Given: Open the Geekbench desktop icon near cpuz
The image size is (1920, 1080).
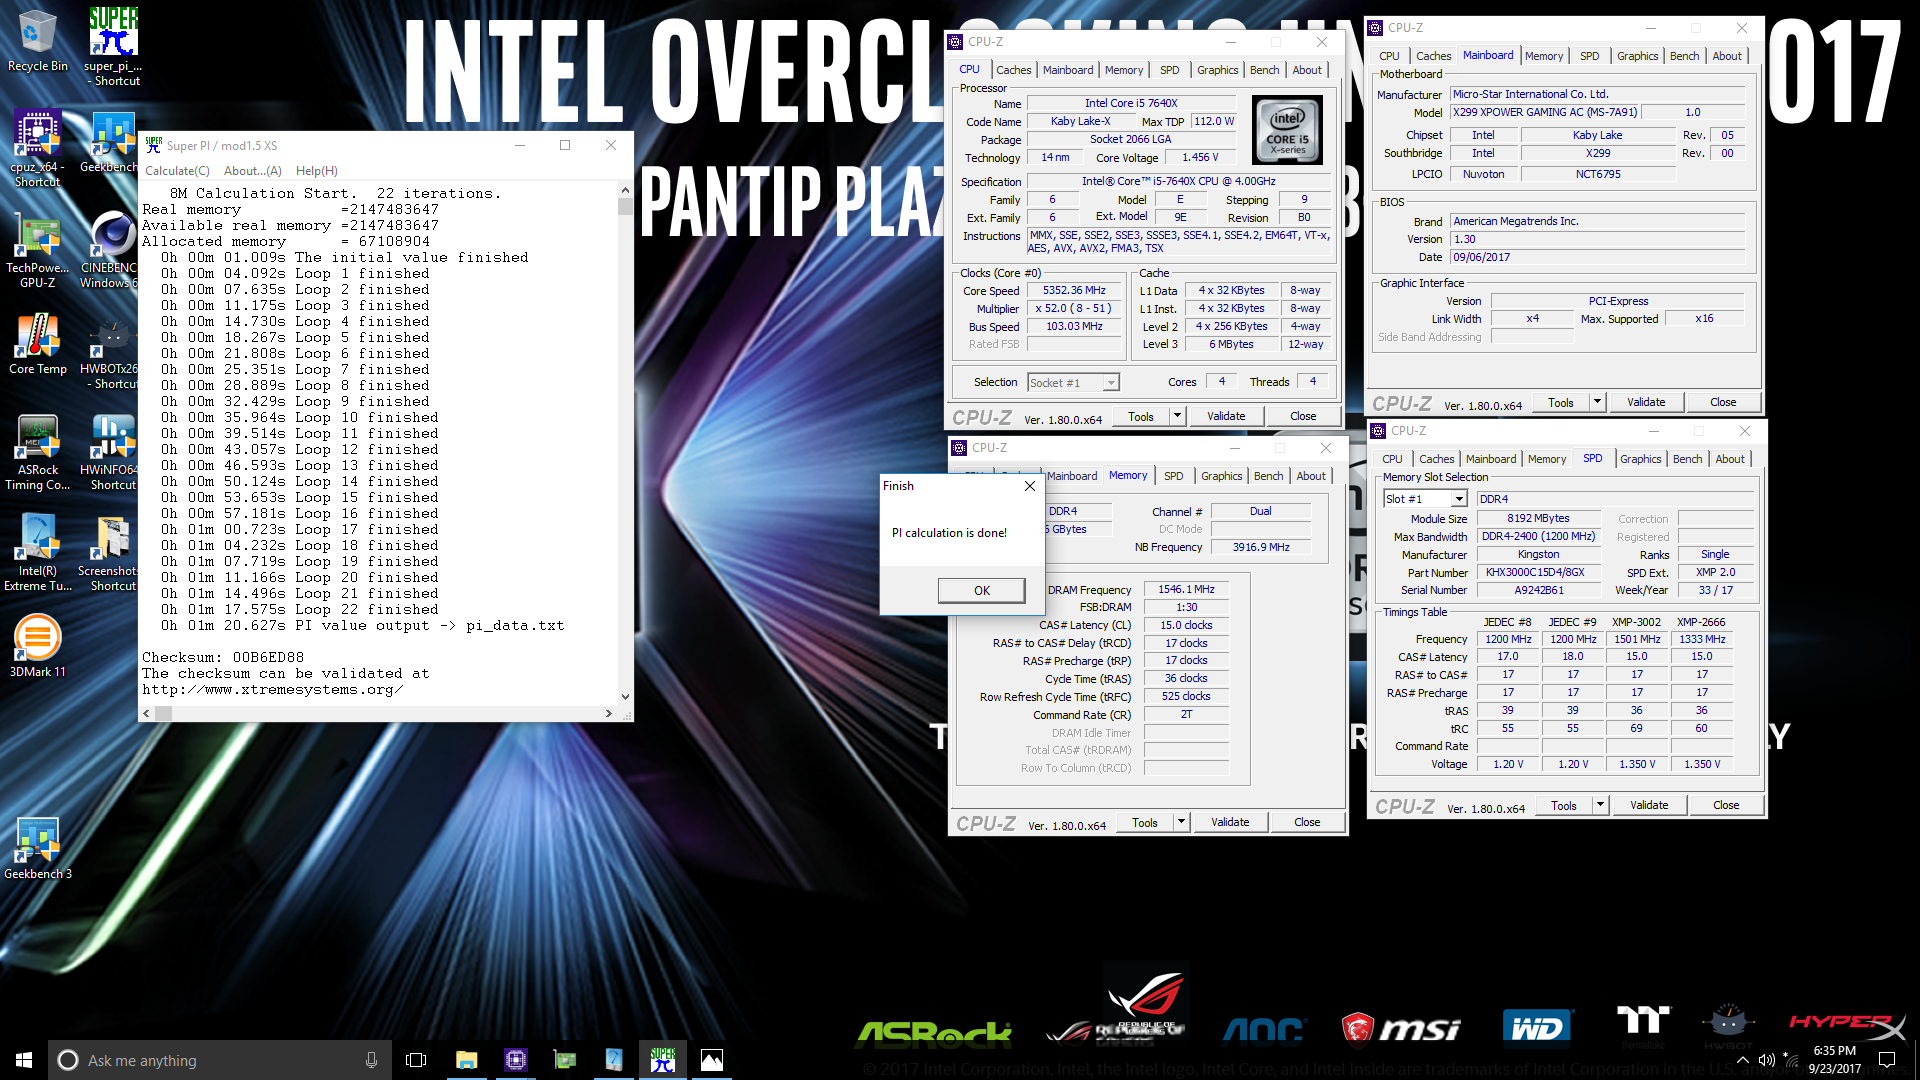Looking at the screenshot, I should pyautogui.click(x=110, y=143).
